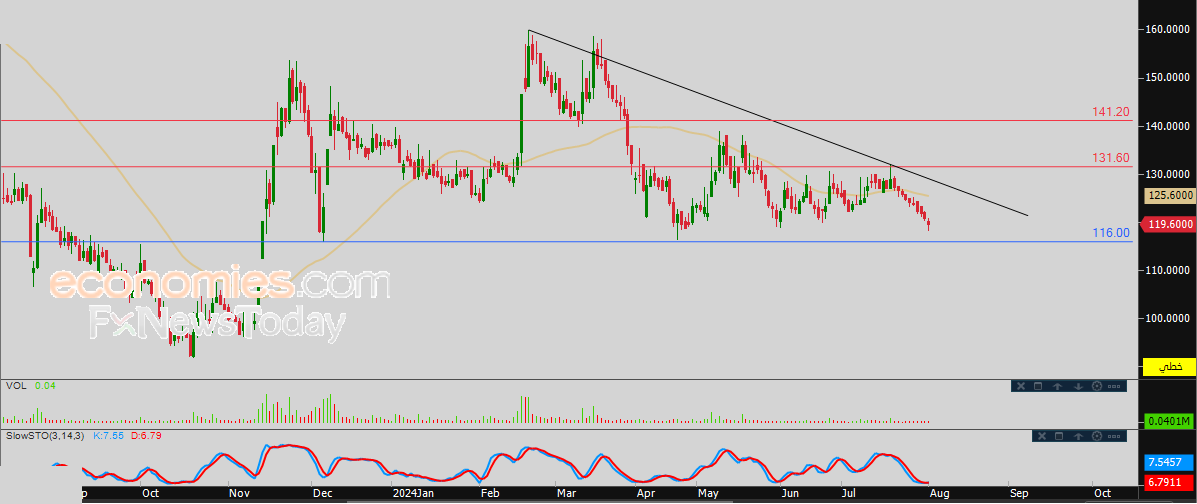
Task: Click the 100.0000 price axis label
Action: click(1167, 318)
